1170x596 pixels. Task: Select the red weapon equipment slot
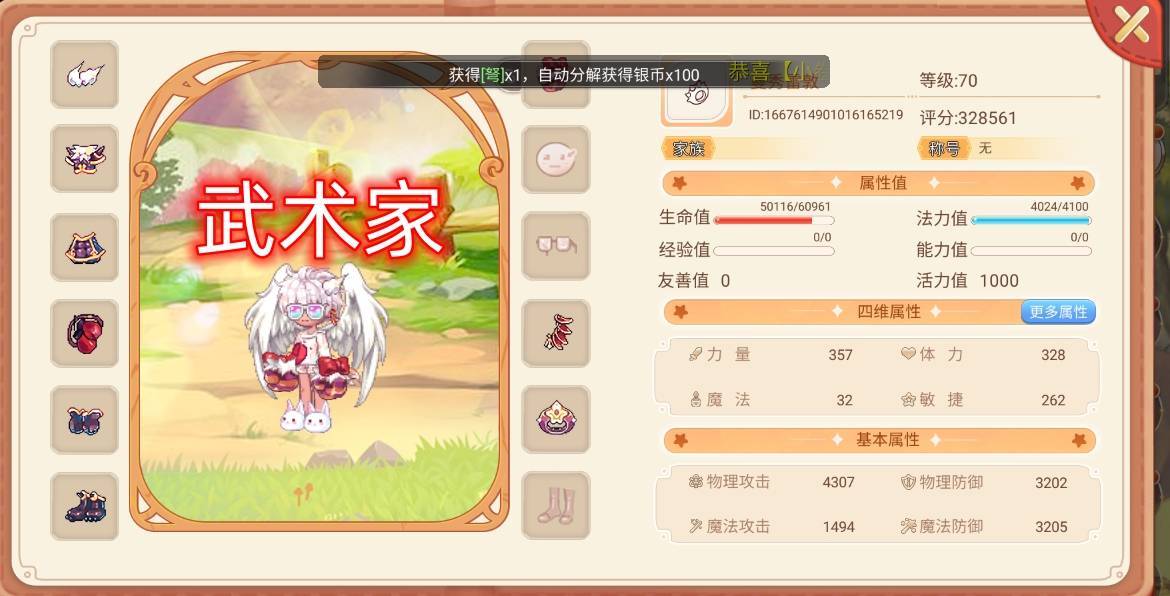(x=556, y=333)
